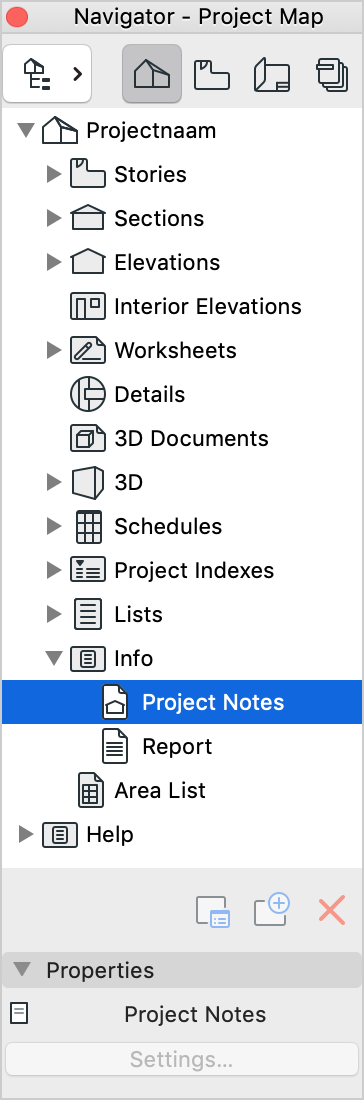This screenshot has height=1100, width=364.
Task: Collapse the Properties panel section
Action: point(22,970)
